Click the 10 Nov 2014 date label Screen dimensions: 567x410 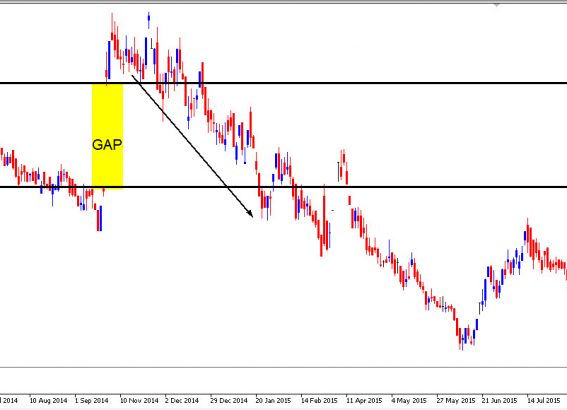(x=139, y=401)
